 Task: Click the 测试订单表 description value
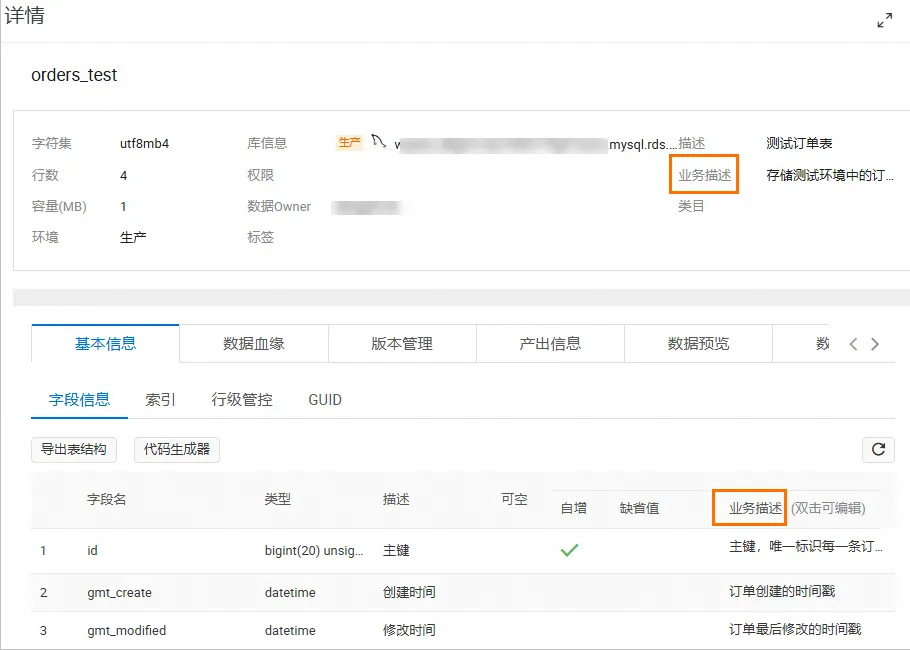tap(799, 143)
